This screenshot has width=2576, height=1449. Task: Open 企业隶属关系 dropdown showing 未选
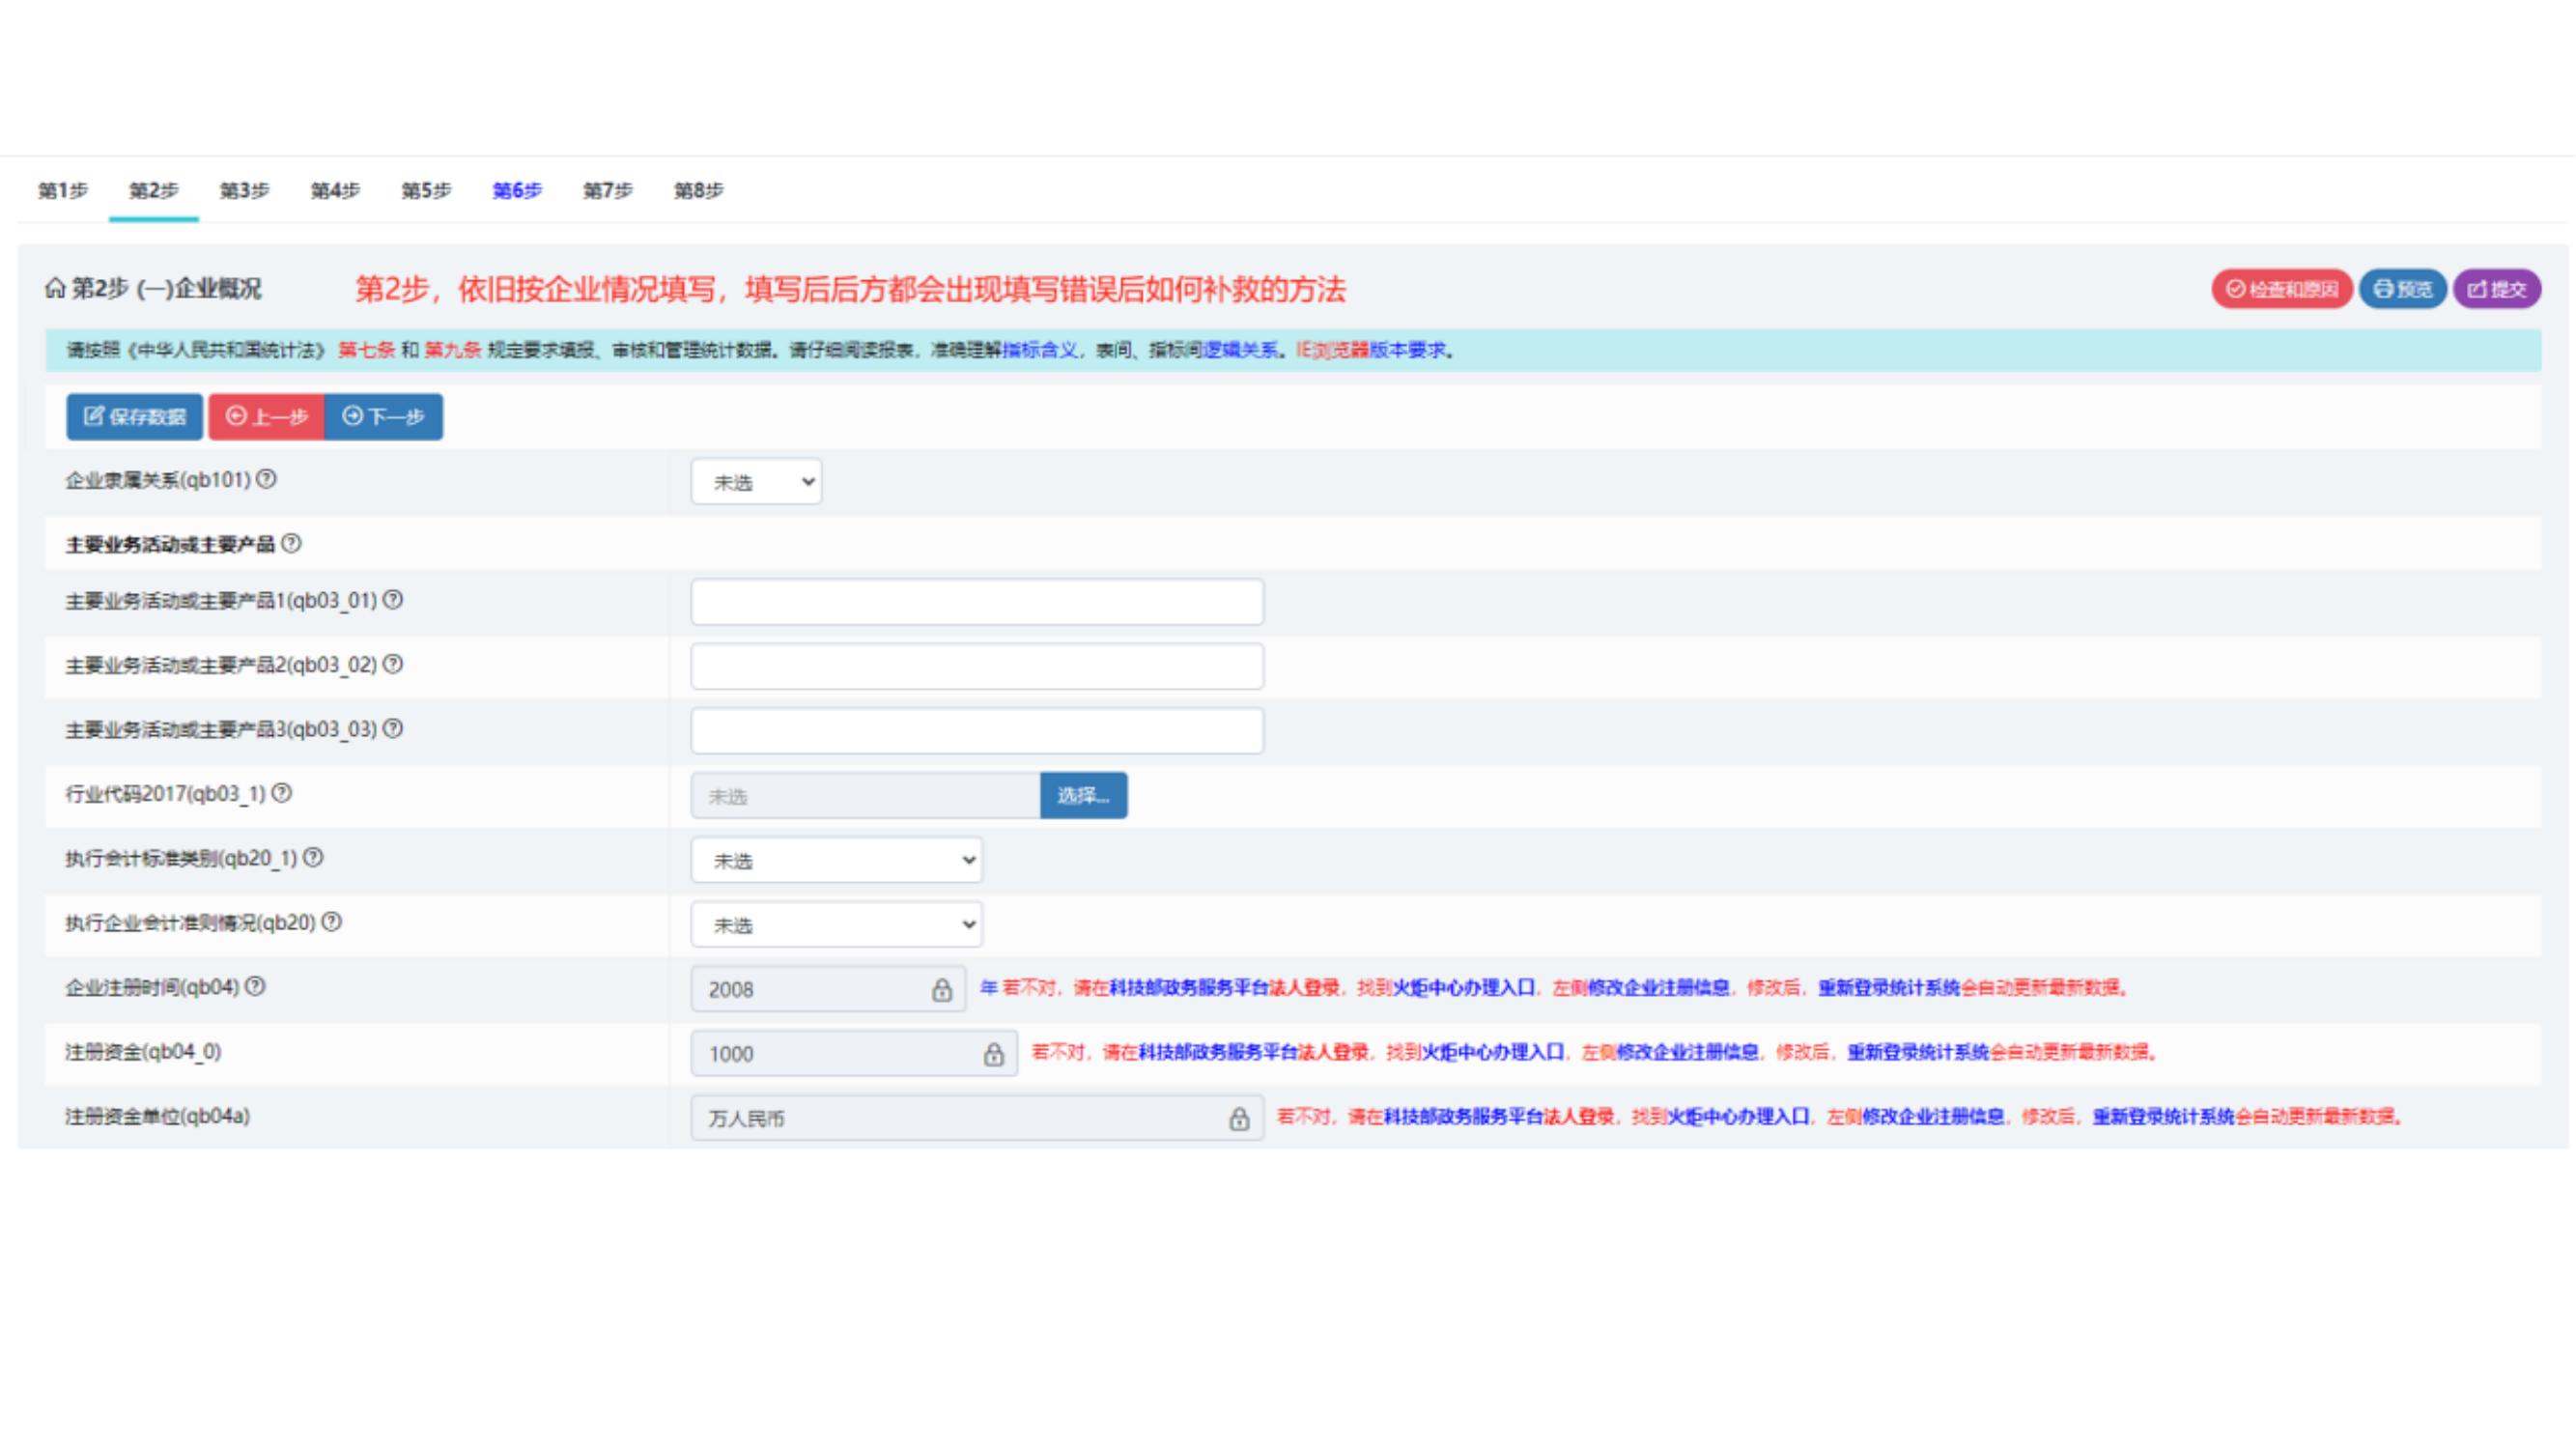point(756,482)
